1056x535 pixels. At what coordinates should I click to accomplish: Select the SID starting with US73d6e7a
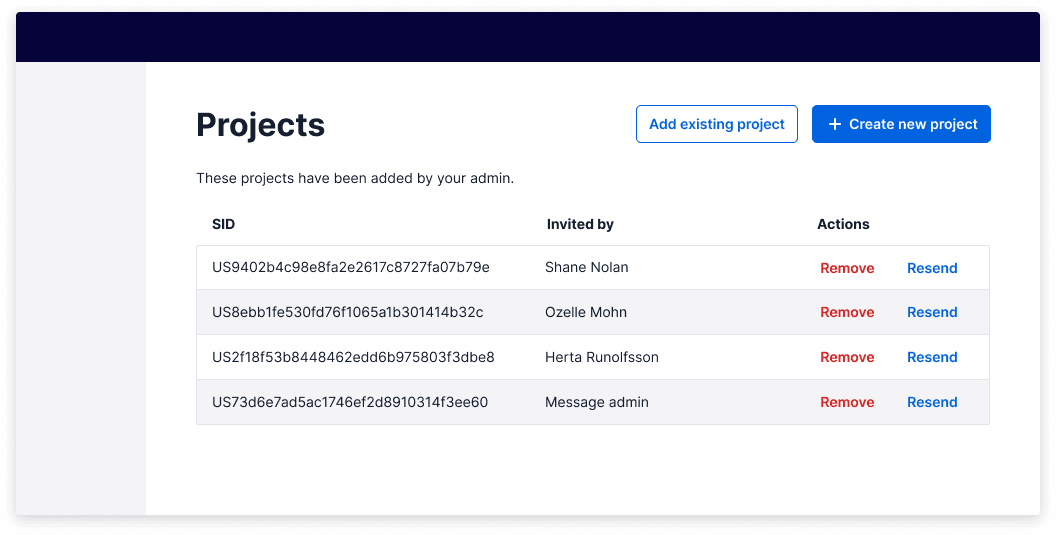pyautogui.click(x=350, y=402)
